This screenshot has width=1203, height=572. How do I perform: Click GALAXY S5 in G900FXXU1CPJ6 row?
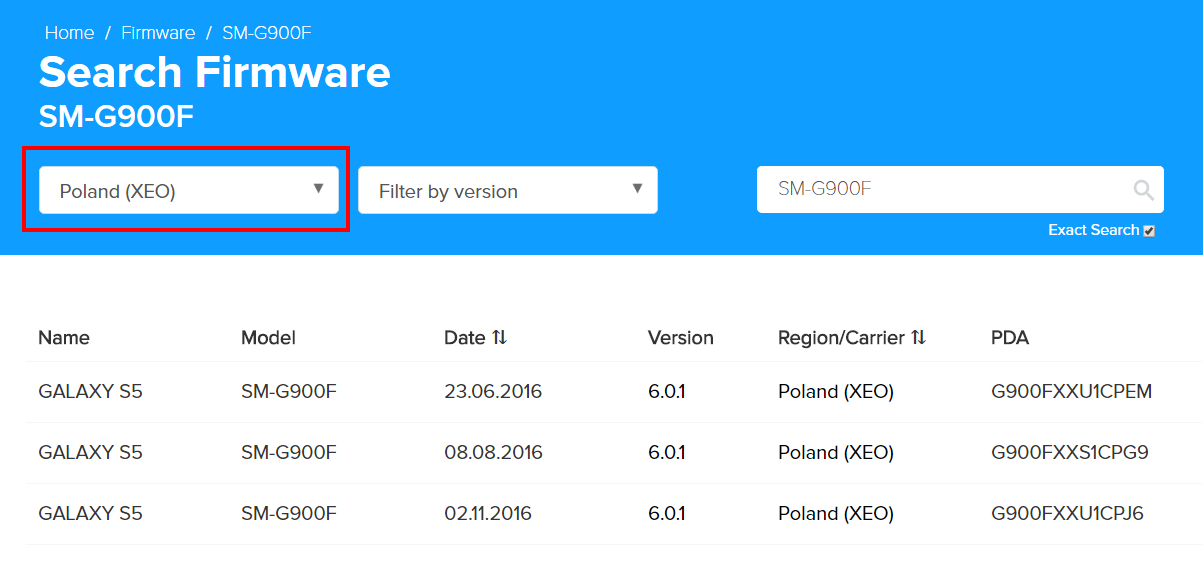point(90,514)
